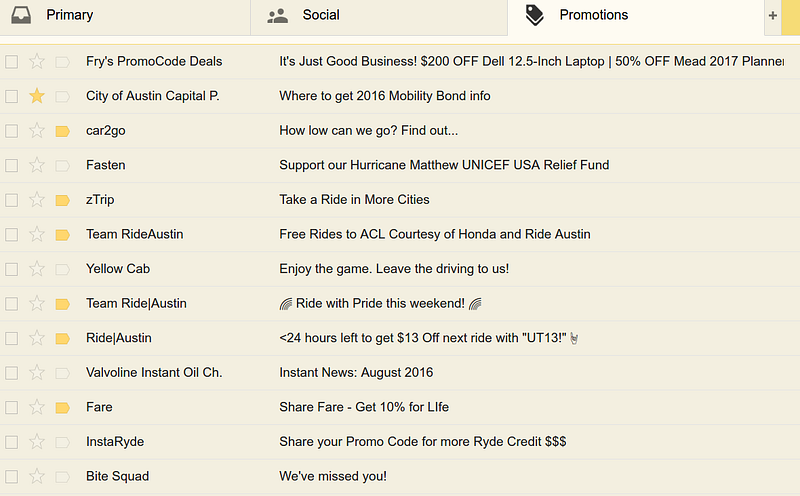Select the City of Austin Capital checkbox
This screenshot has height=496, width=800.
coord(11,96)
